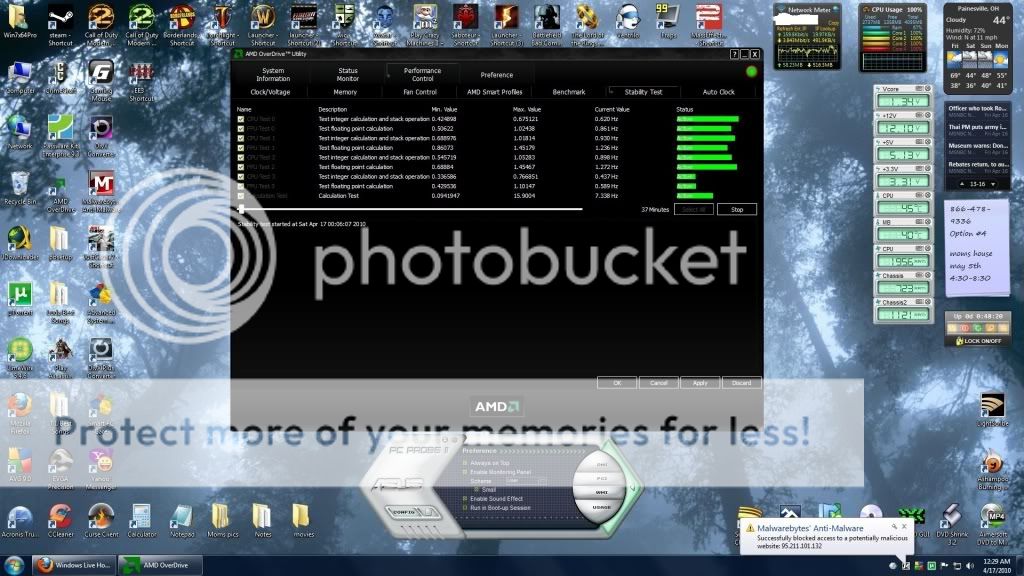This screenshot has height=576, width=1024.
Task: Open the Benchmark sub-tab
Action: pos(569,92)
